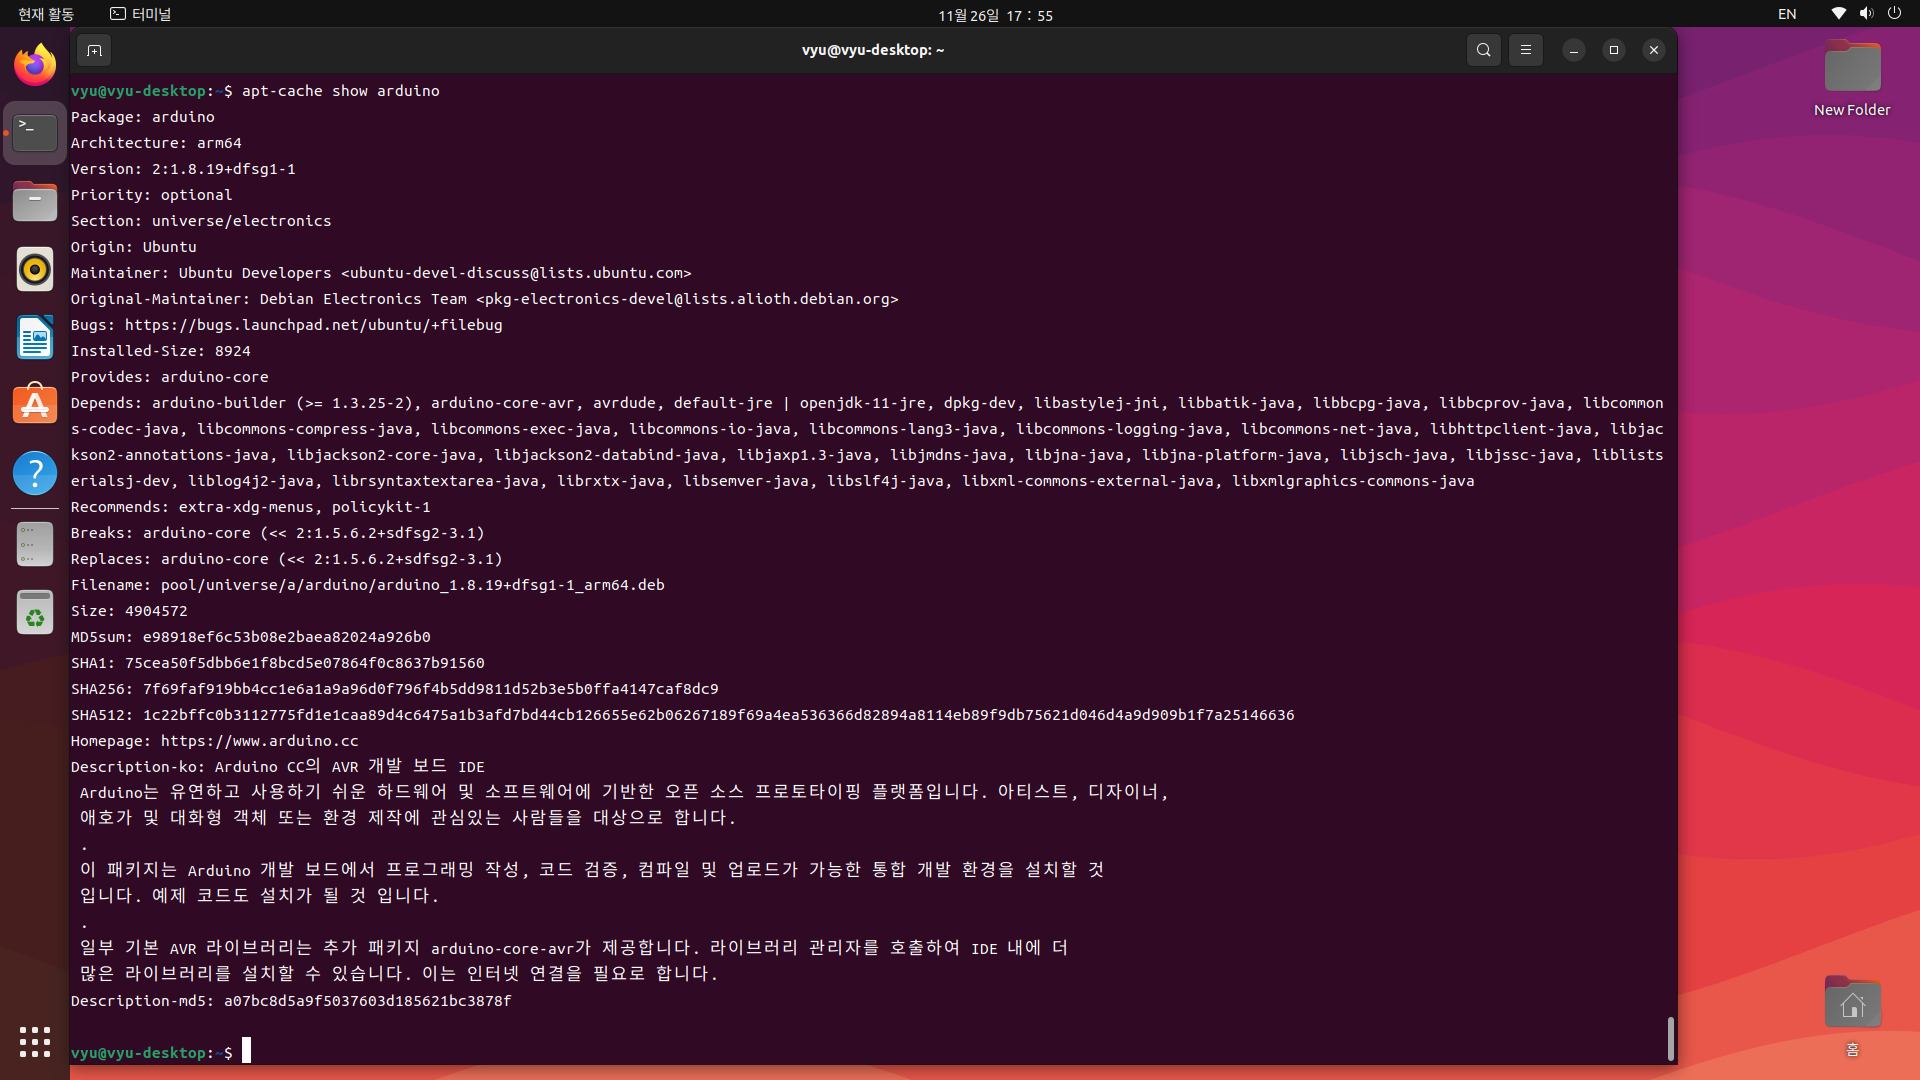
Task: Open the Terminal app menu in top bar
Action: coord(141,14)
